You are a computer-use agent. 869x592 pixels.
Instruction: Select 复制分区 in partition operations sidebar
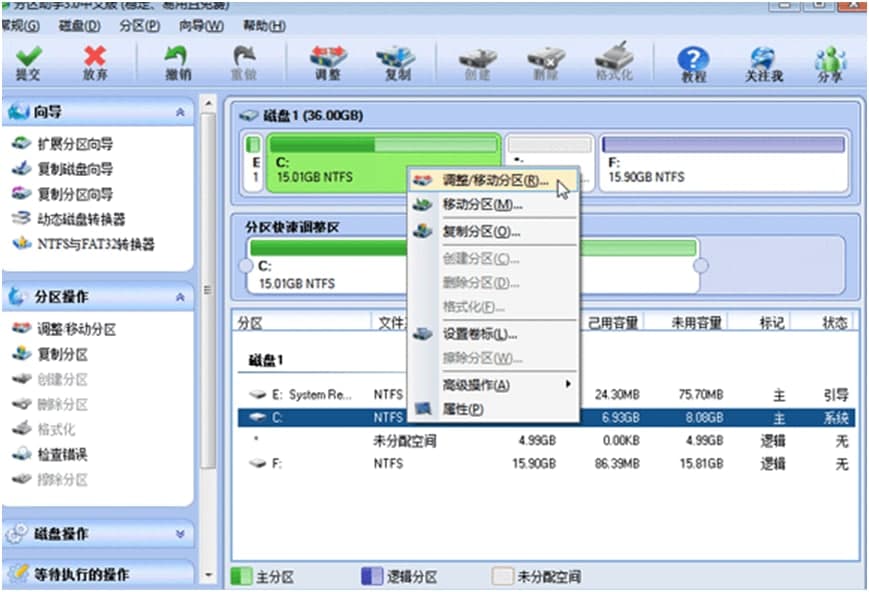coord(50,354)
